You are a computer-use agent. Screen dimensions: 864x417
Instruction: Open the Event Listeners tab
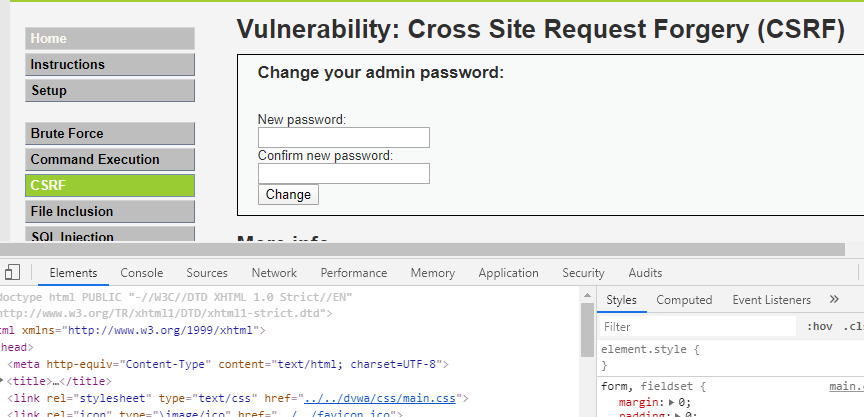tap(771, 300)
